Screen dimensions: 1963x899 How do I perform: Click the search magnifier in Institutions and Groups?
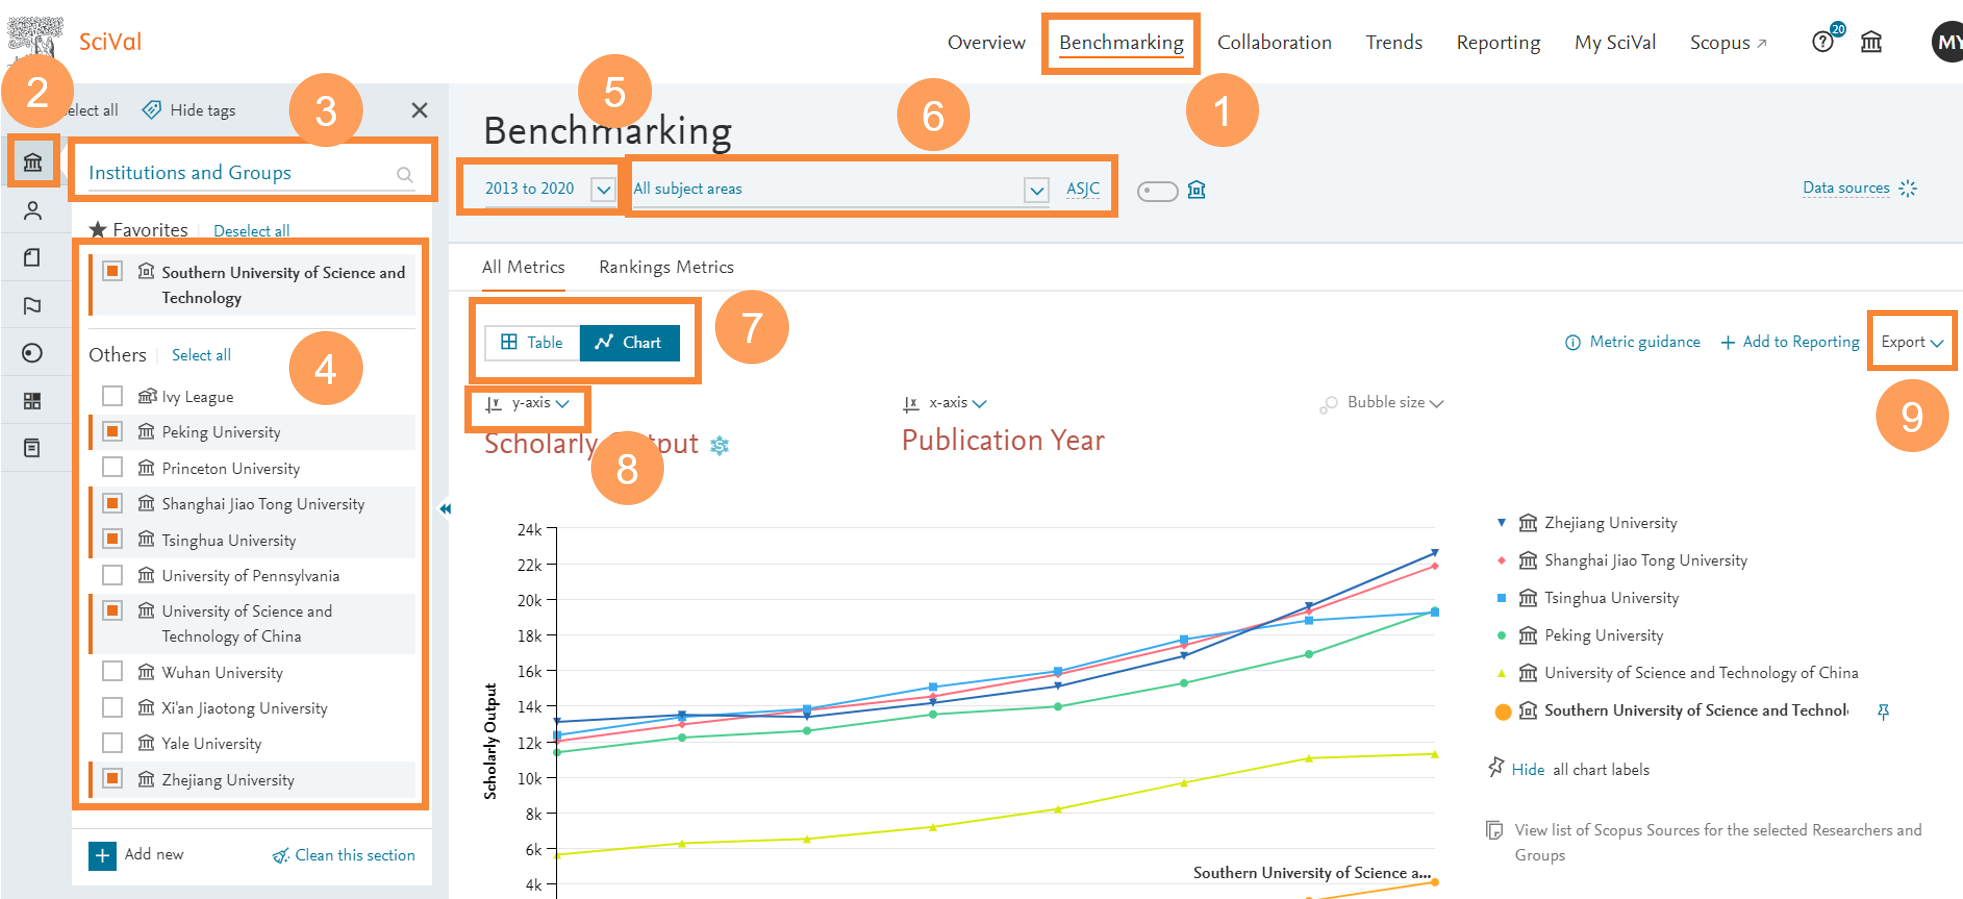click(405, 175)
